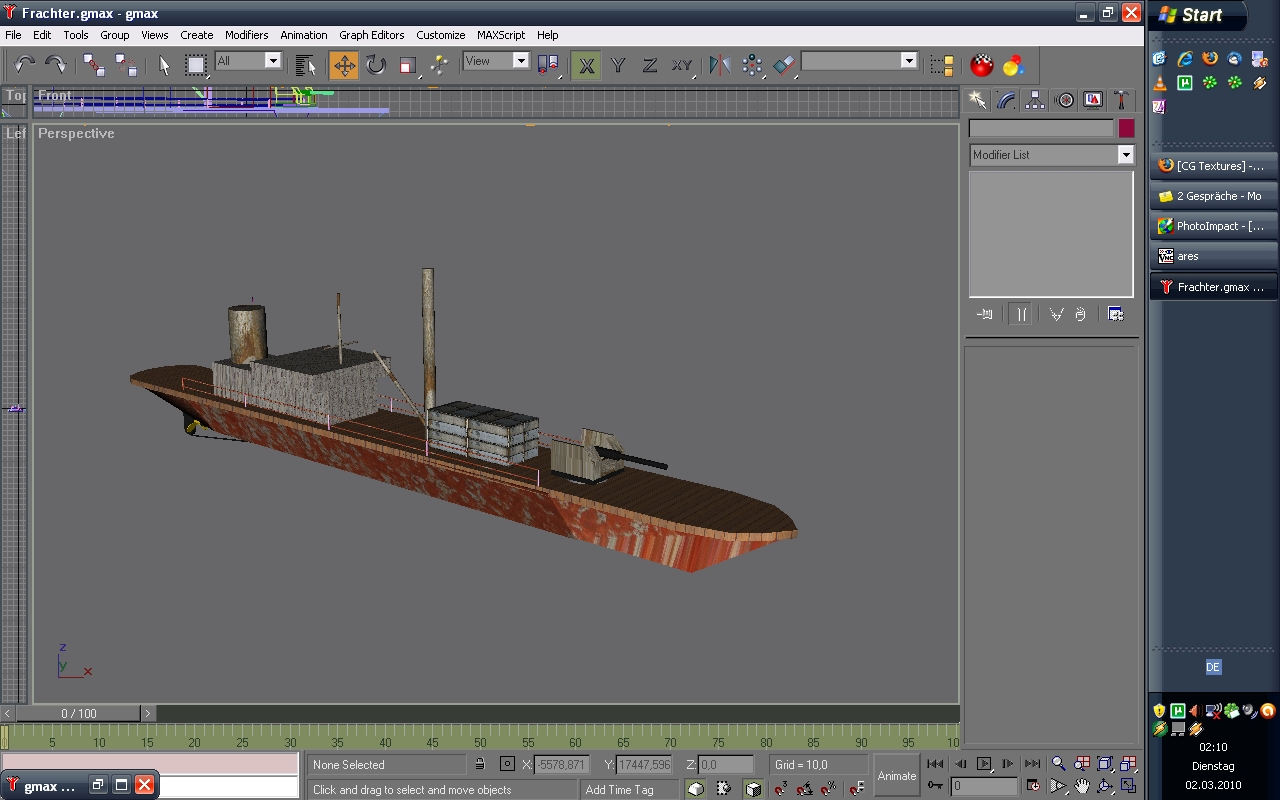The width and height of the screenshot is (1280, 800).
Task: Click the Min/Max Toggle viewport control
Action: click(1128, 787)
